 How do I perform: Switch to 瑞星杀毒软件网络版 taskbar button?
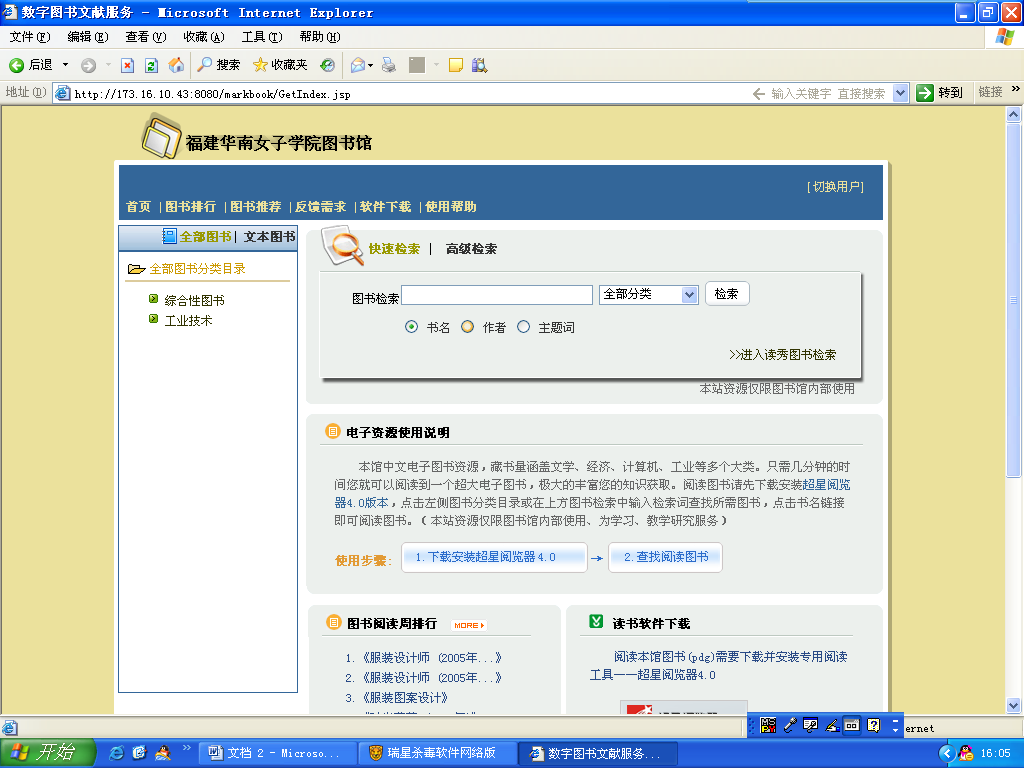click(437, 754)
